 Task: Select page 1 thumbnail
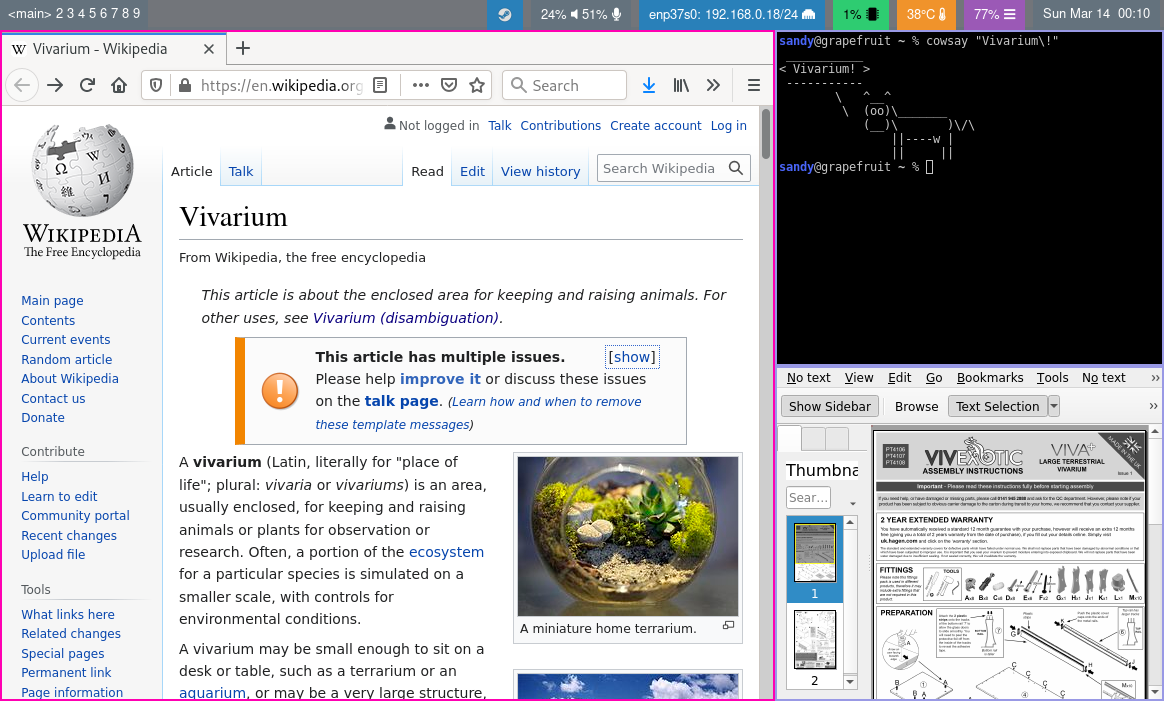[x=814, y=561]
